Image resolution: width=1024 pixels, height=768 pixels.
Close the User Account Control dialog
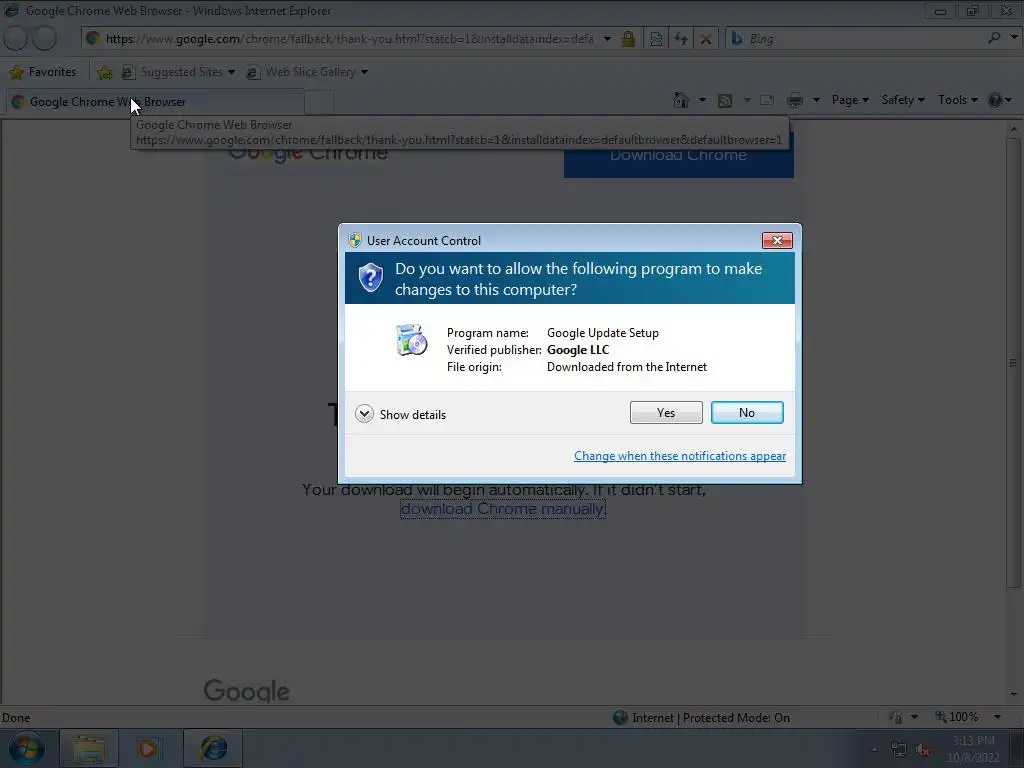click(x=776, y=240)
